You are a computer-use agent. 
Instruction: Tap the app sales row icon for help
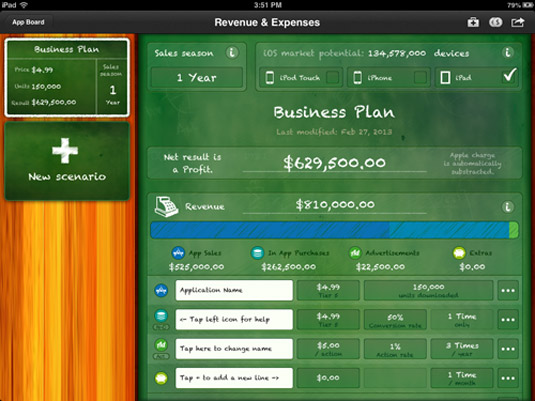tap(161, 290)
